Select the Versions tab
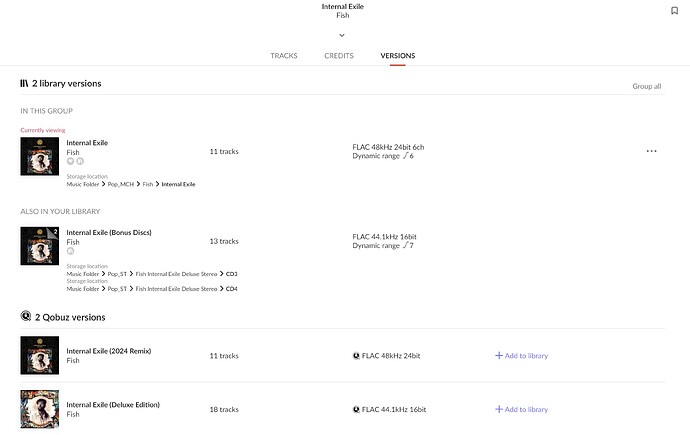 pyautogui.click(x=398, y=55)
